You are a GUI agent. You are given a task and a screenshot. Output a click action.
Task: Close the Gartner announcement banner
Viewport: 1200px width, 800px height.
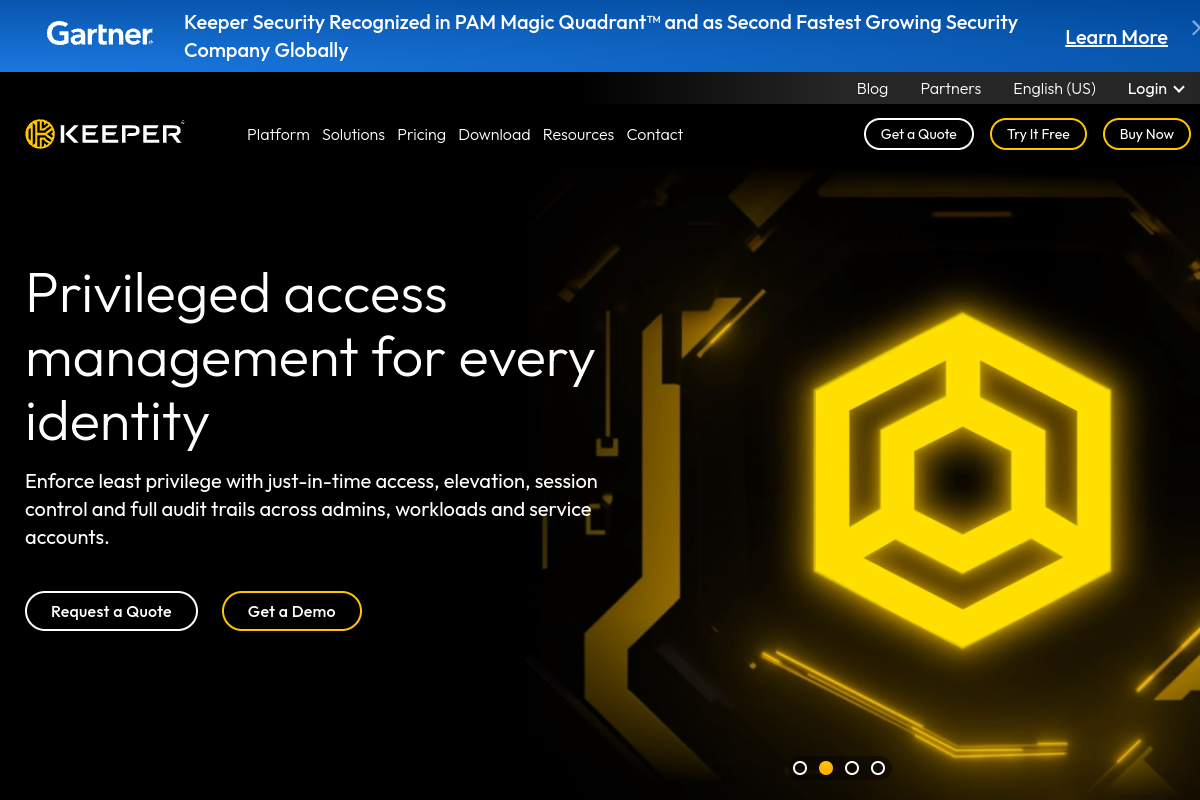(1195, 27)
